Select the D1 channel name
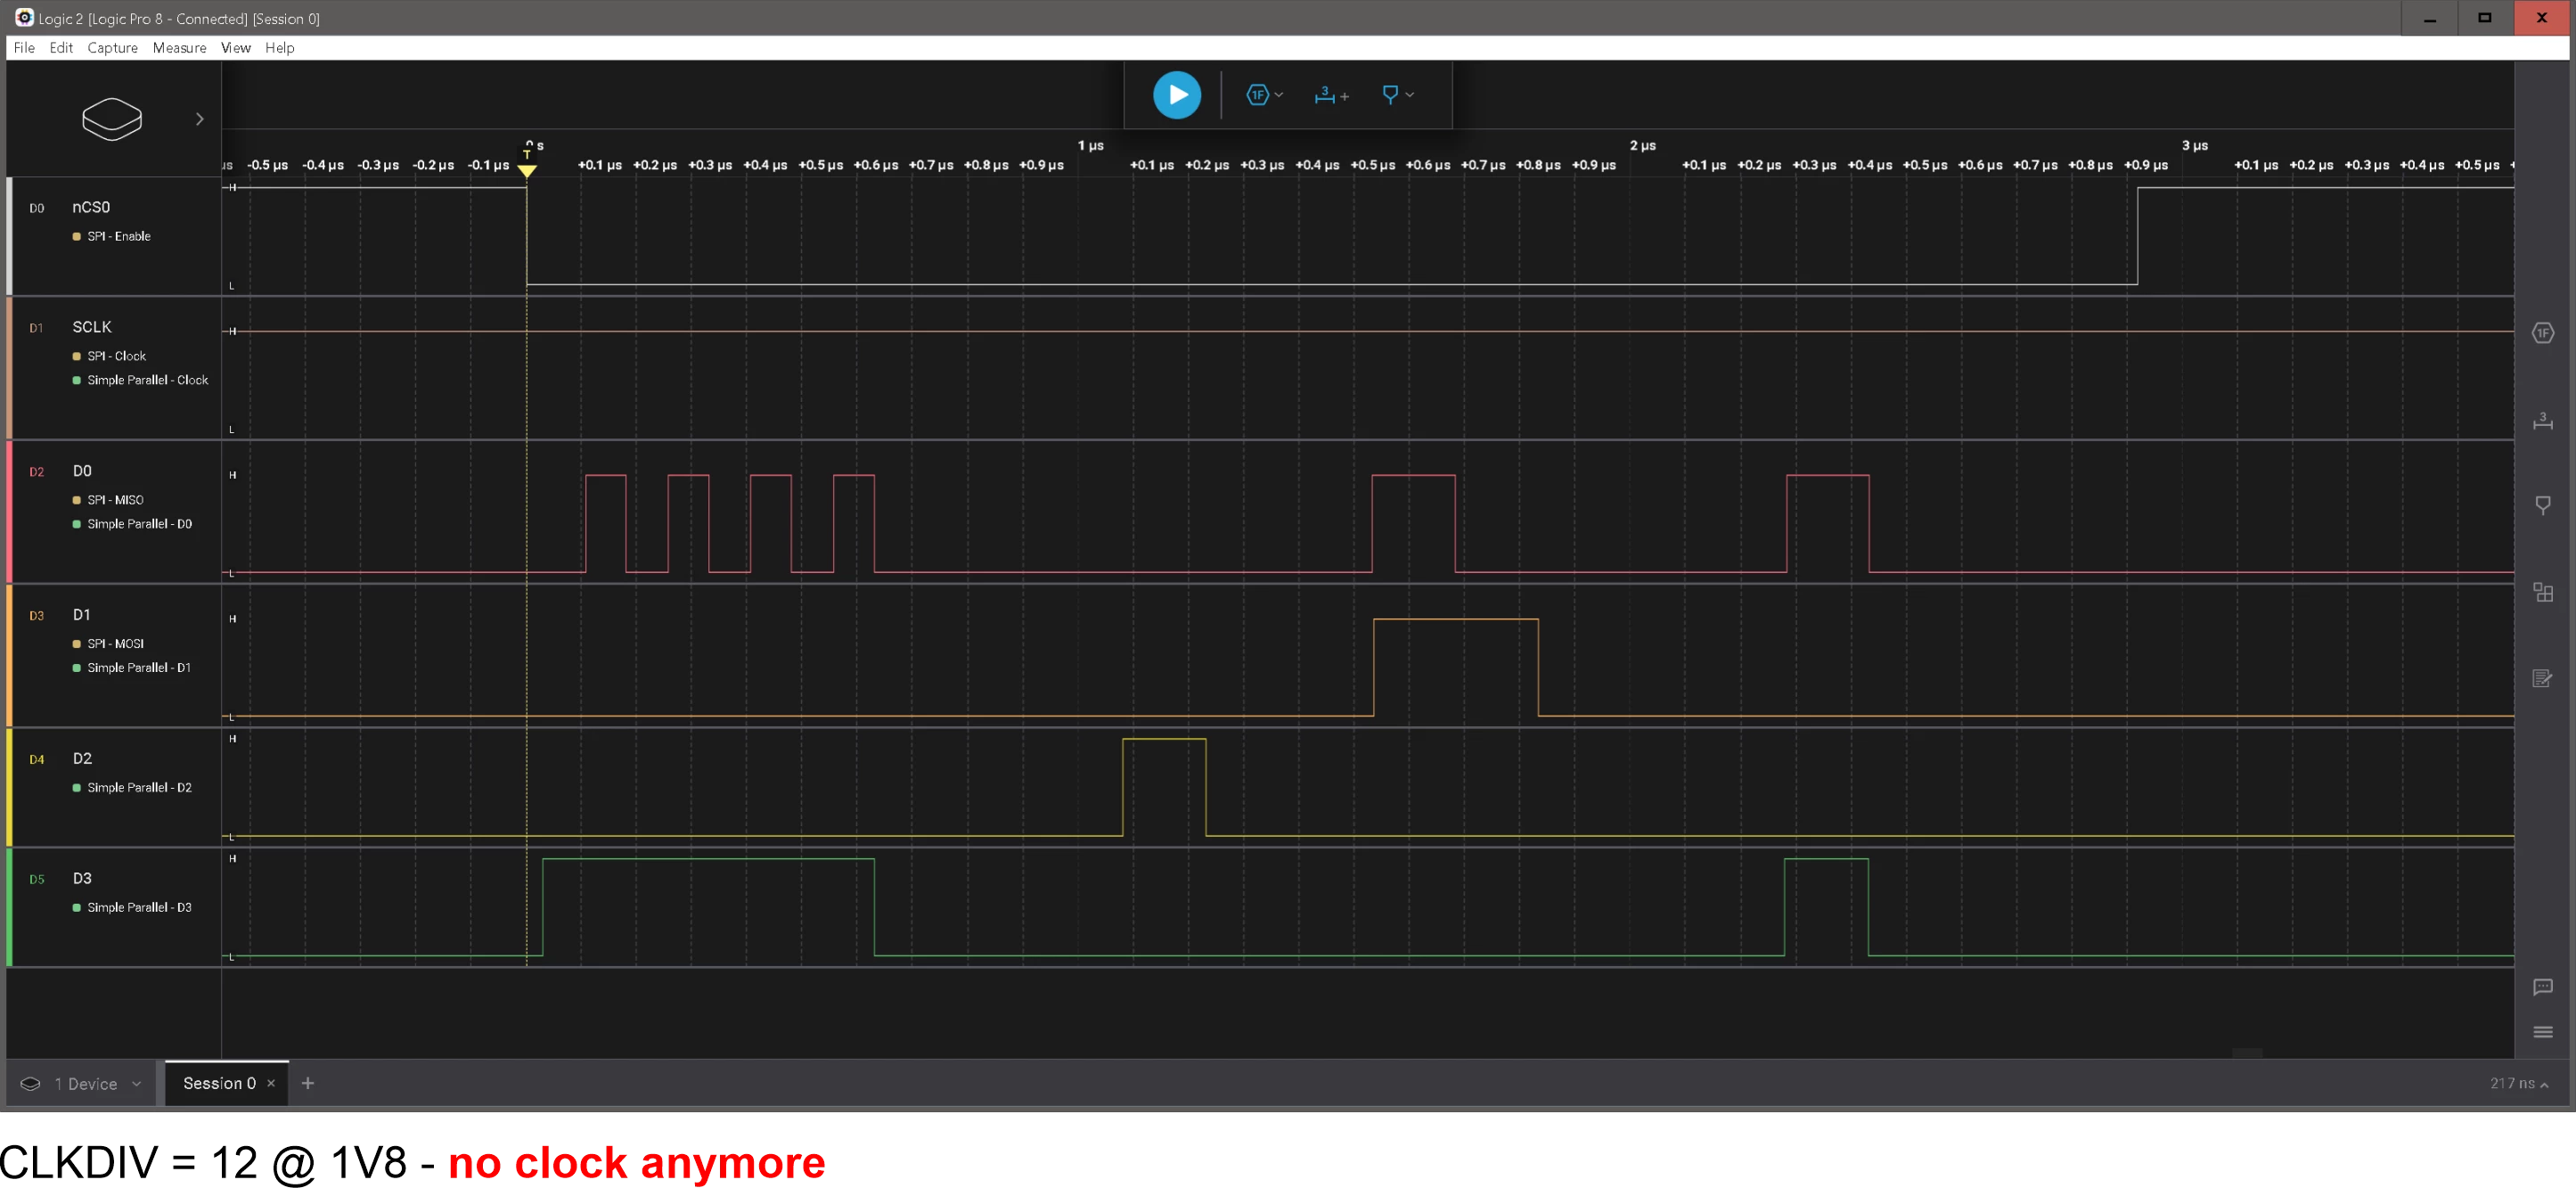Viewport: 2576px width, 1188px height. coord(82,615)
